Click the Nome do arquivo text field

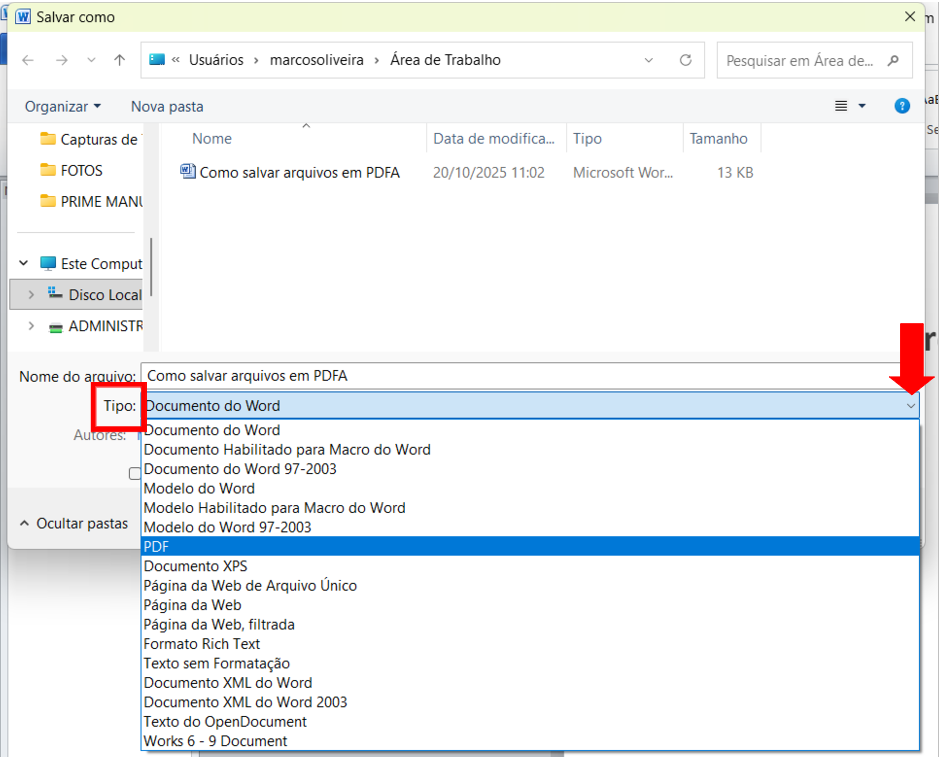click(520, 376)
